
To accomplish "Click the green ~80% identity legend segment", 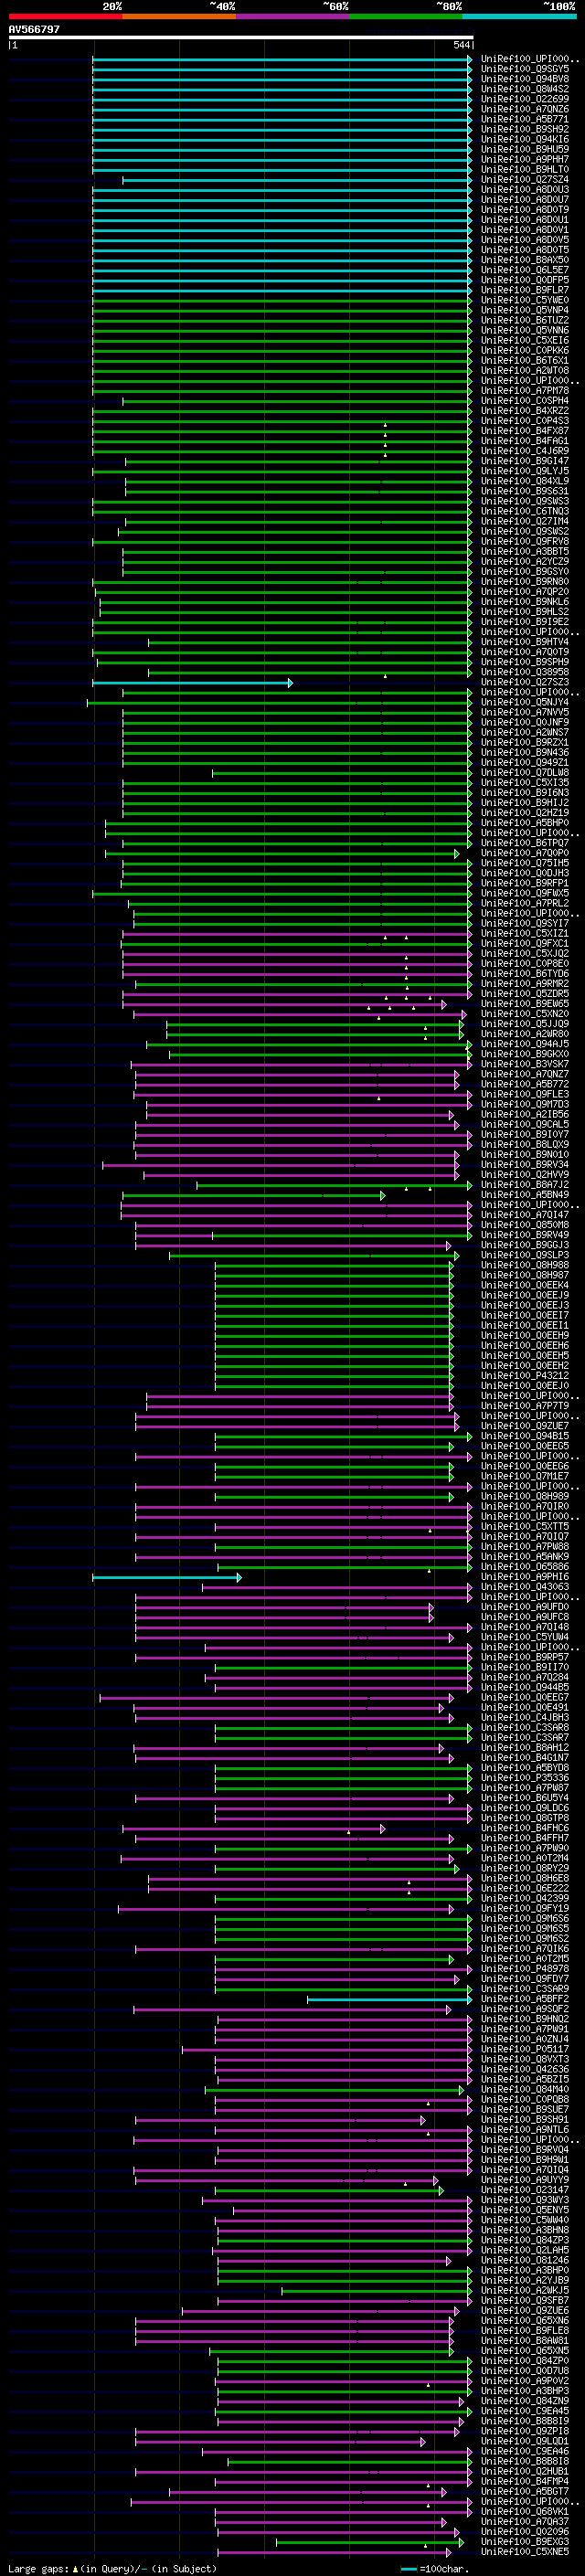I will pos(406,16).
